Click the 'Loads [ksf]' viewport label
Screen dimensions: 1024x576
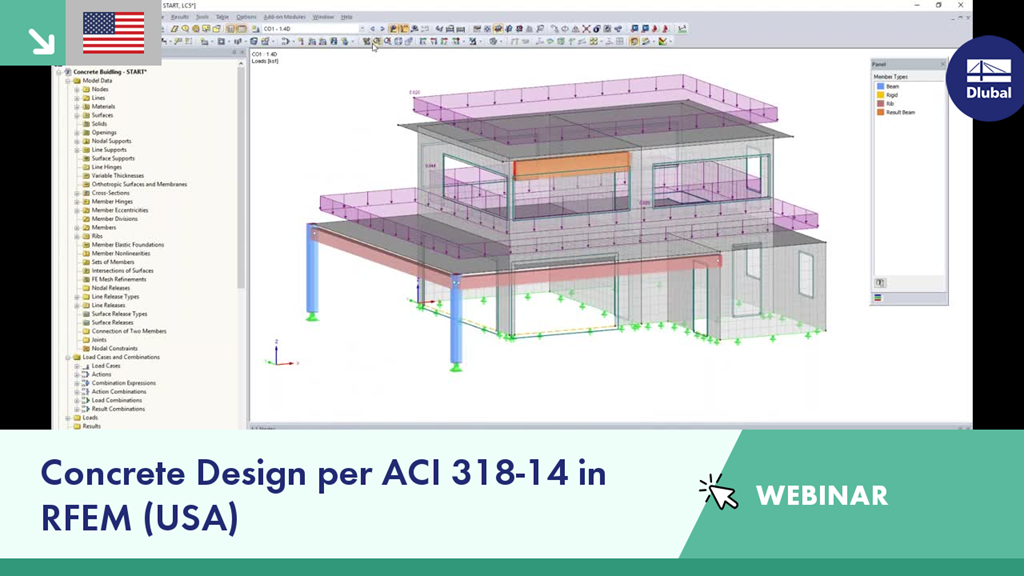point(265,61)
